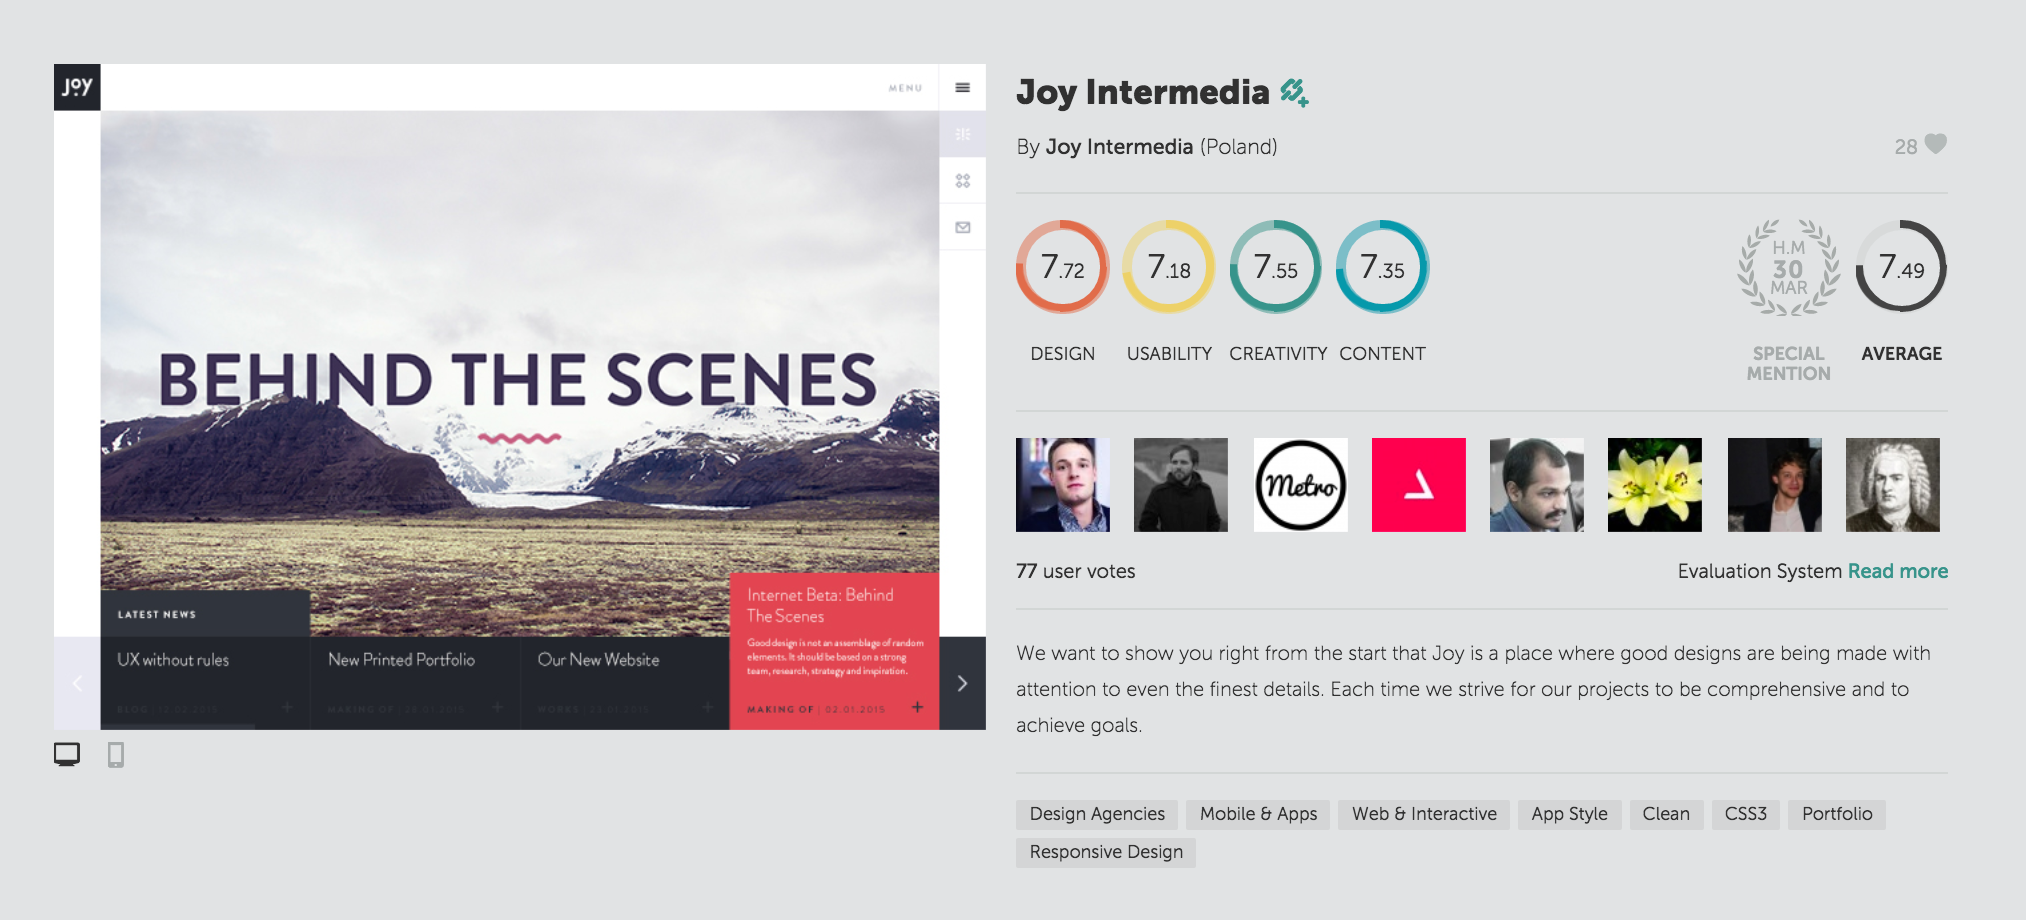Image resolution: width=2026 pixels, height=920 pixels.
Task: Click the list-view icon below hamburger
Action: point(962,134)
